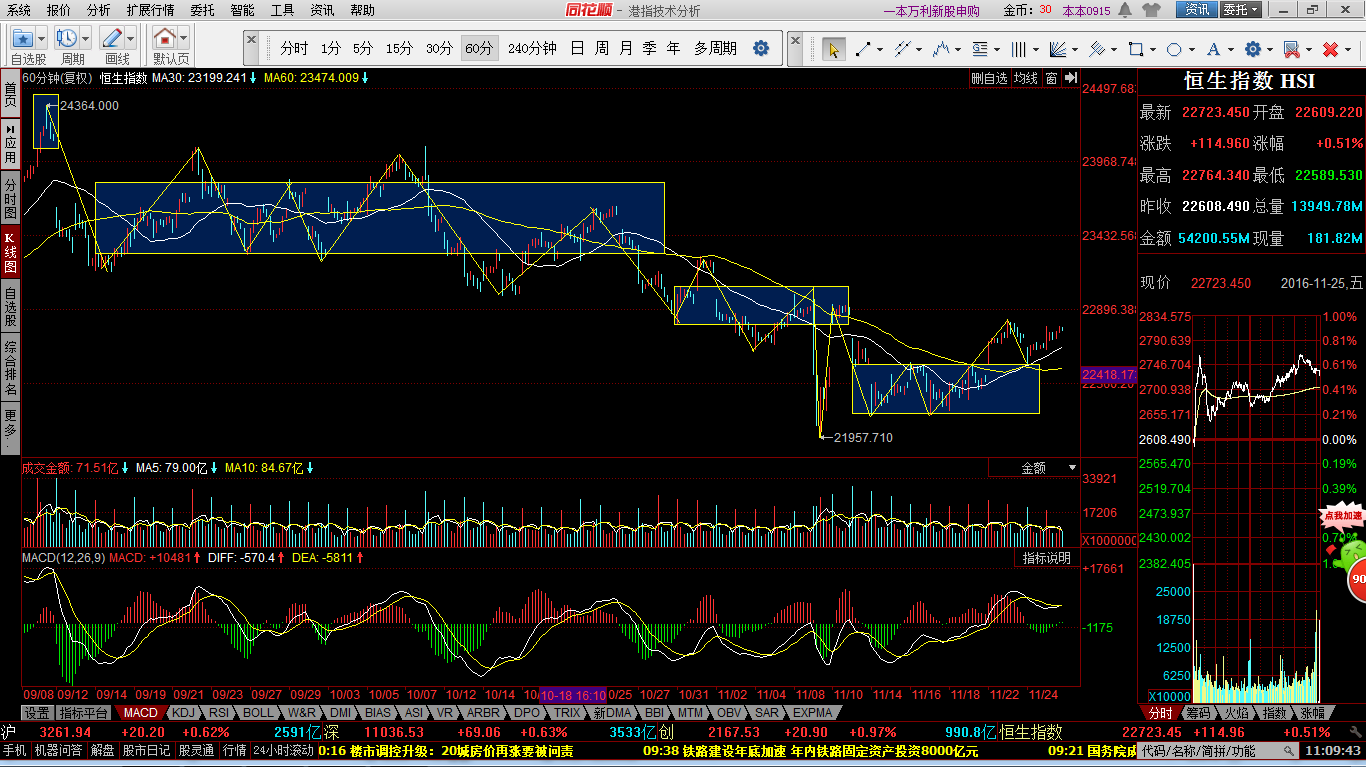The height and width of the screenshot is (767, 1366).
Task: Expand dropdown arrow next to 周期 icon
Action: pyautogui.click(x=86, y=39)
